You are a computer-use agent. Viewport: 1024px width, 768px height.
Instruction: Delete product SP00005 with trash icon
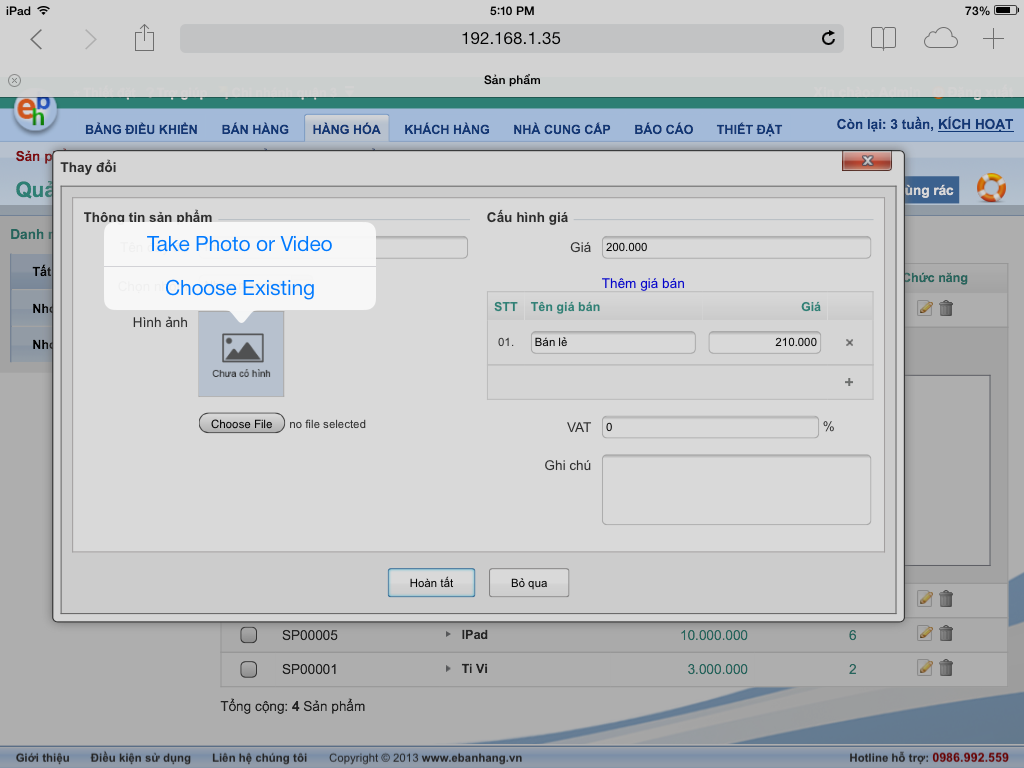coord(946,633)
